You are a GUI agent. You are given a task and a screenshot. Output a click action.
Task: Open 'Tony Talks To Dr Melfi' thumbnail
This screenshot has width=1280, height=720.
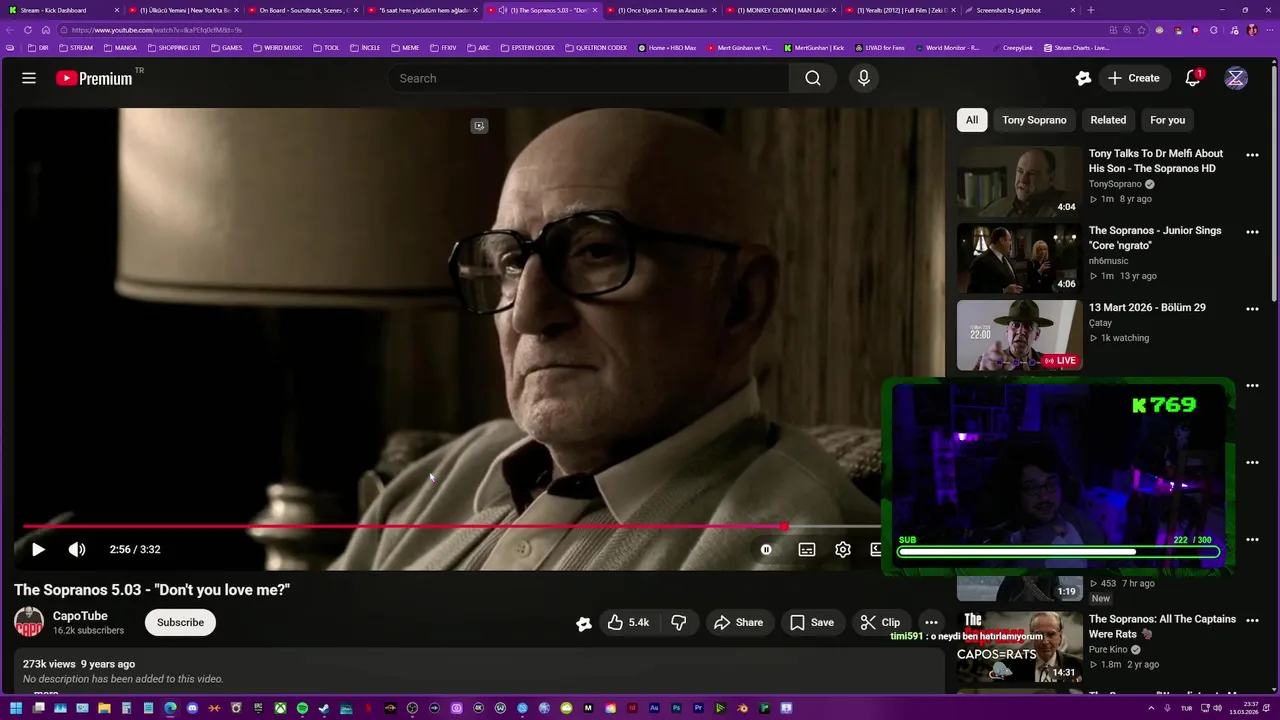click(1019, 182)
